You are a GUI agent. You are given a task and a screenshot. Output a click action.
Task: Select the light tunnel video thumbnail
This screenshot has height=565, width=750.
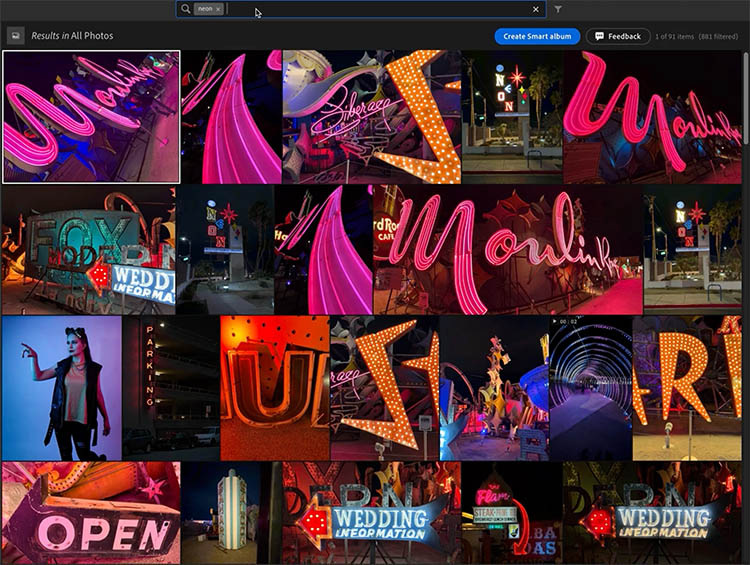(x=591, y=388)
